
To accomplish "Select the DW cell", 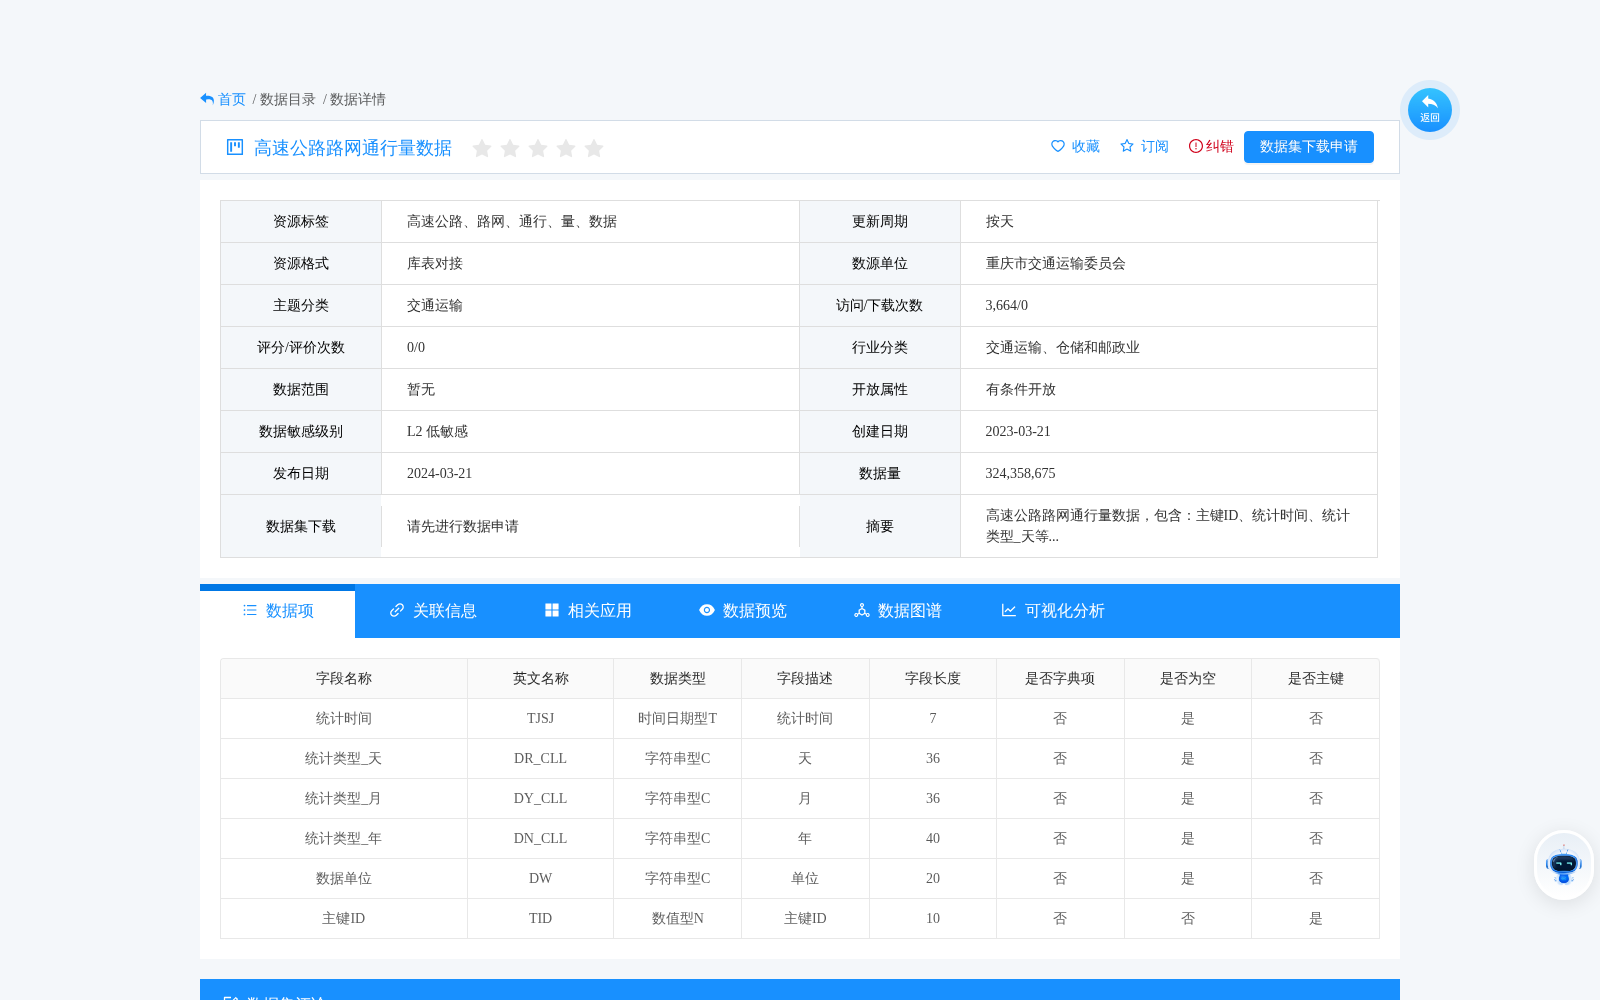I will click(x=541, y=879).
